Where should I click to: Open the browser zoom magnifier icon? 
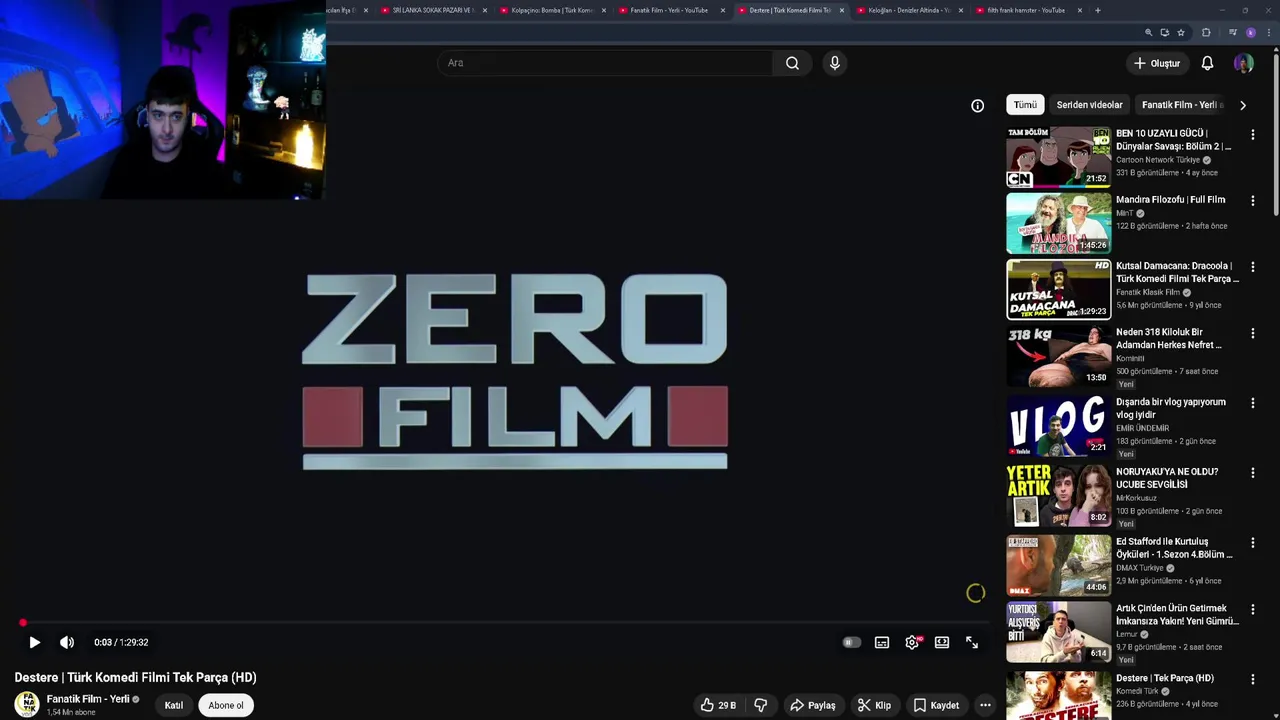pos(1148,32)
